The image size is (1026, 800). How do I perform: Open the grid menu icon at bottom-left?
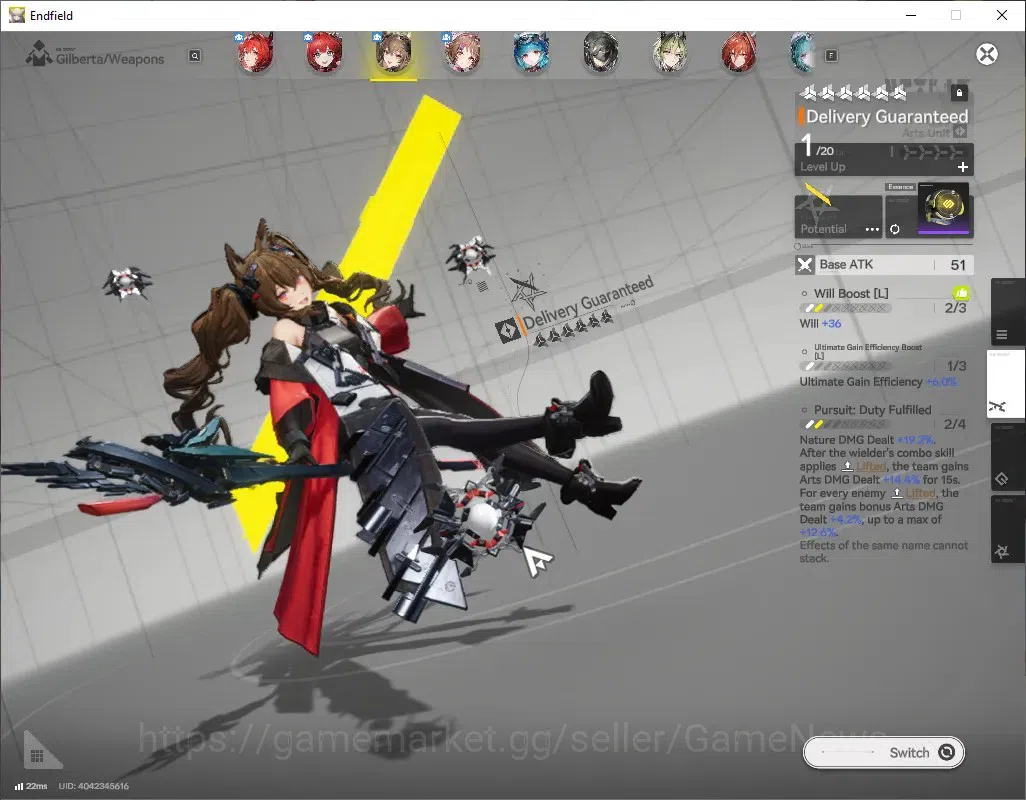pyautogui.click(x=37, y=756)
